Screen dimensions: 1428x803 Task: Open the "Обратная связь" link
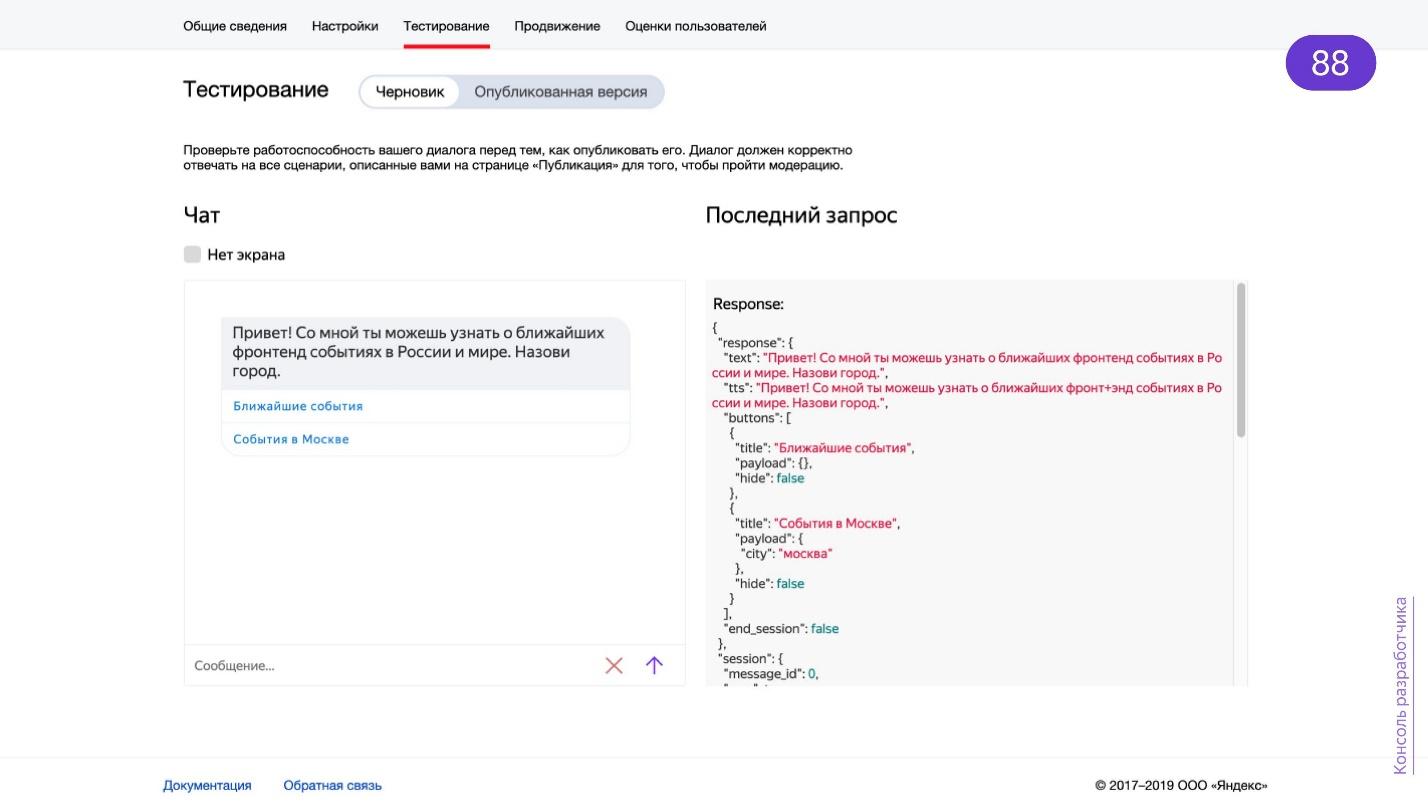coord(332,785)
